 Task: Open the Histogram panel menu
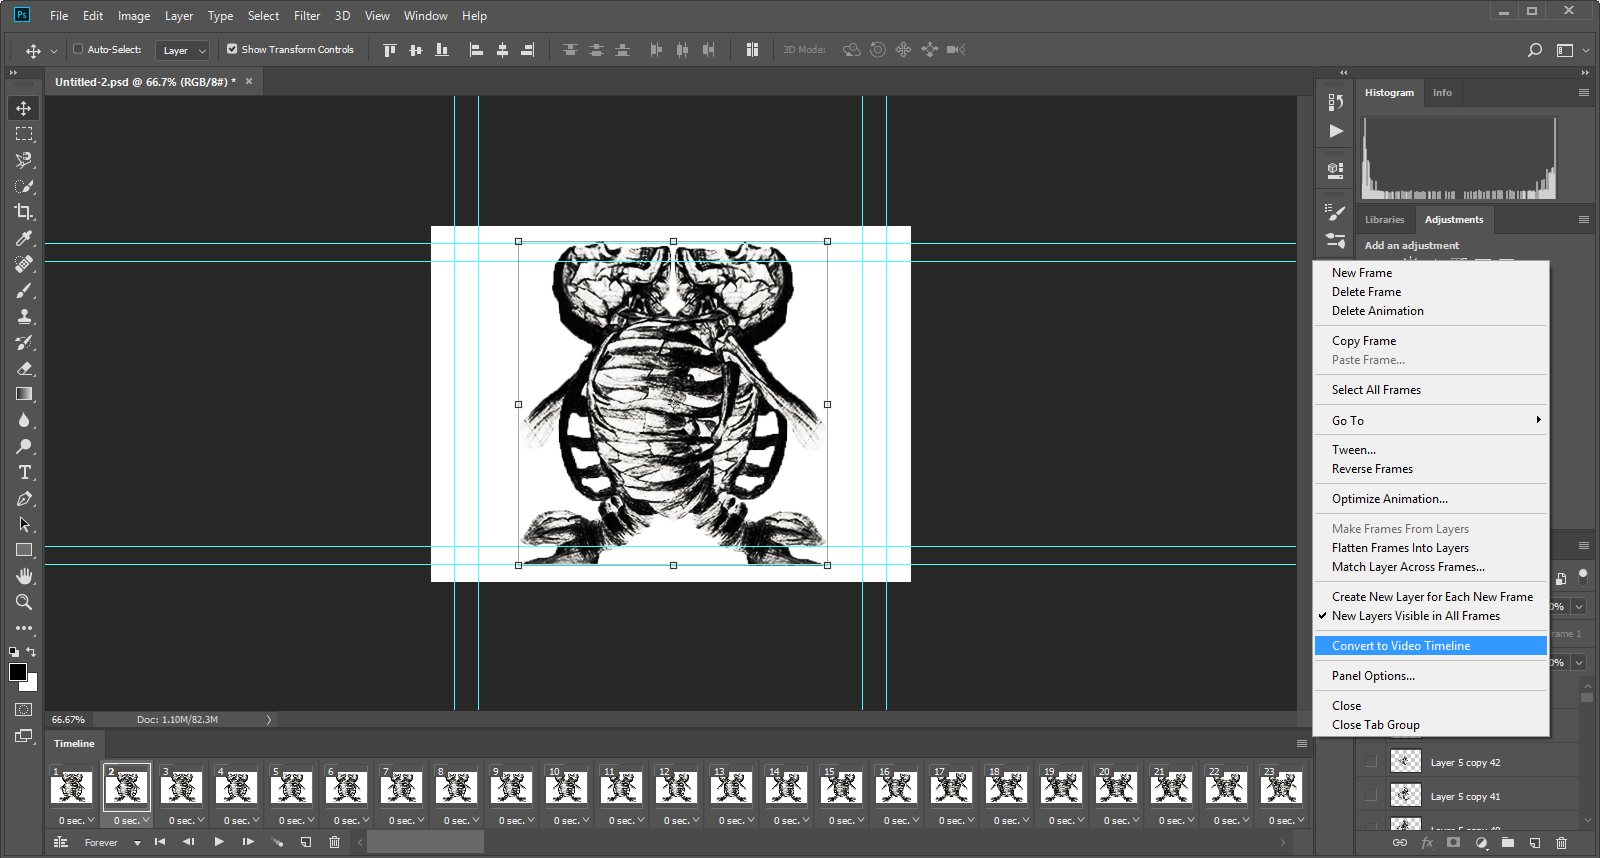tap(1584, 92)
